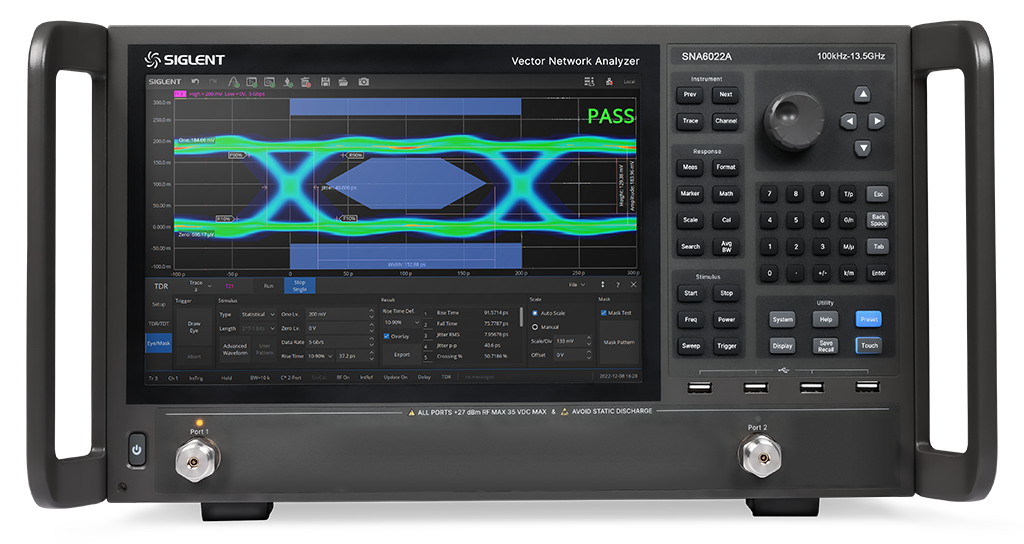Click the Port 1 connector

[x=197, y=460]
